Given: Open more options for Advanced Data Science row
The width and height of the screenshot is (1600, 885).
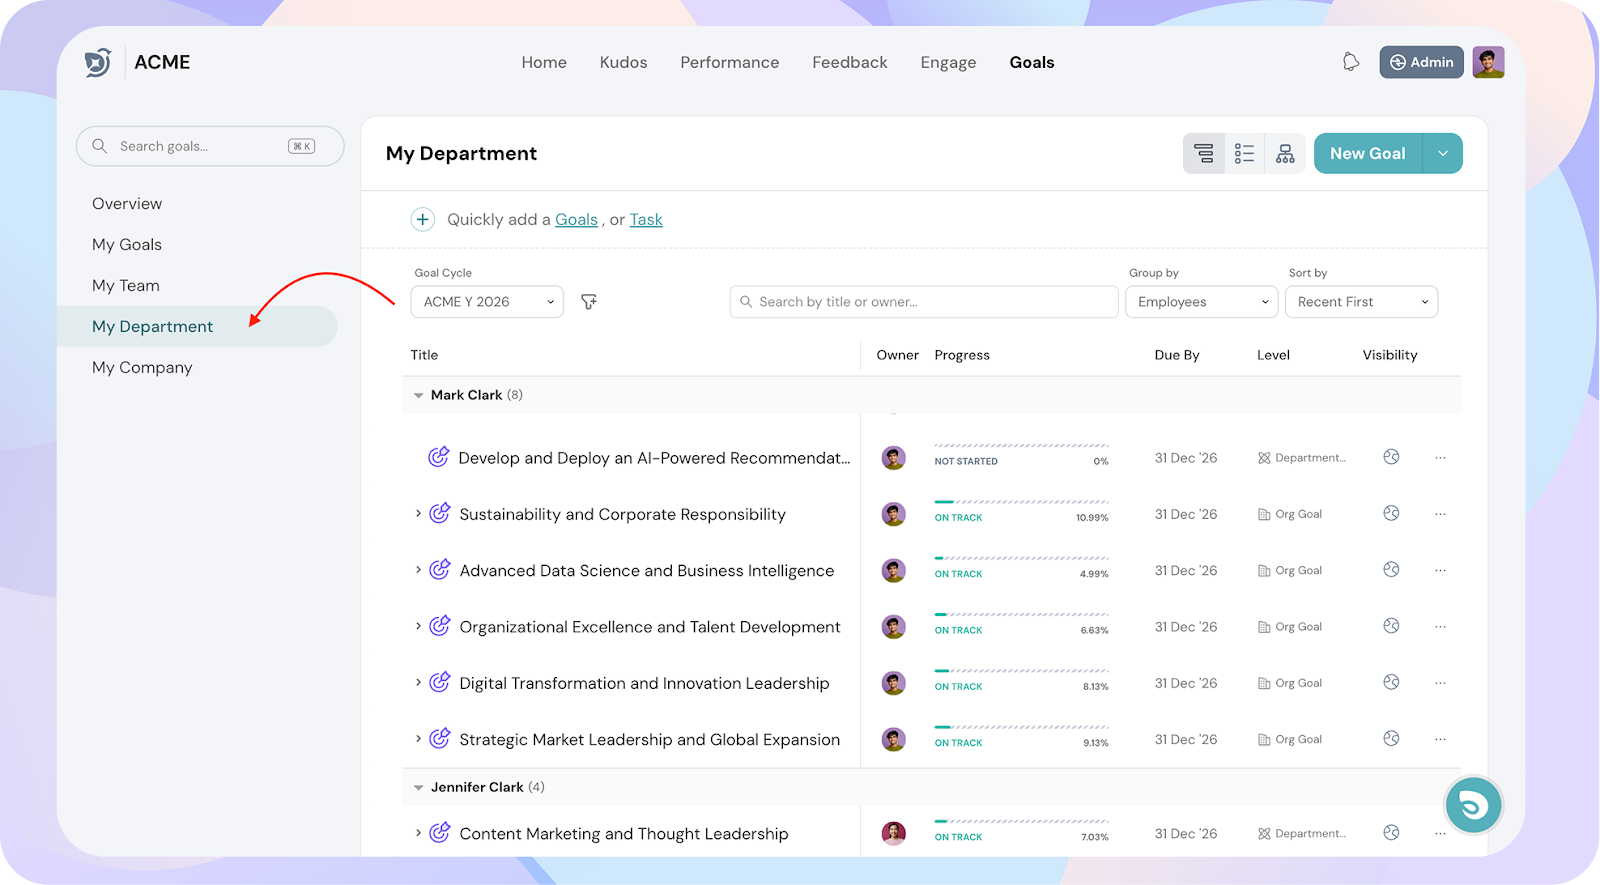Looking at the screenshot, I should (x=1440, y=570).
